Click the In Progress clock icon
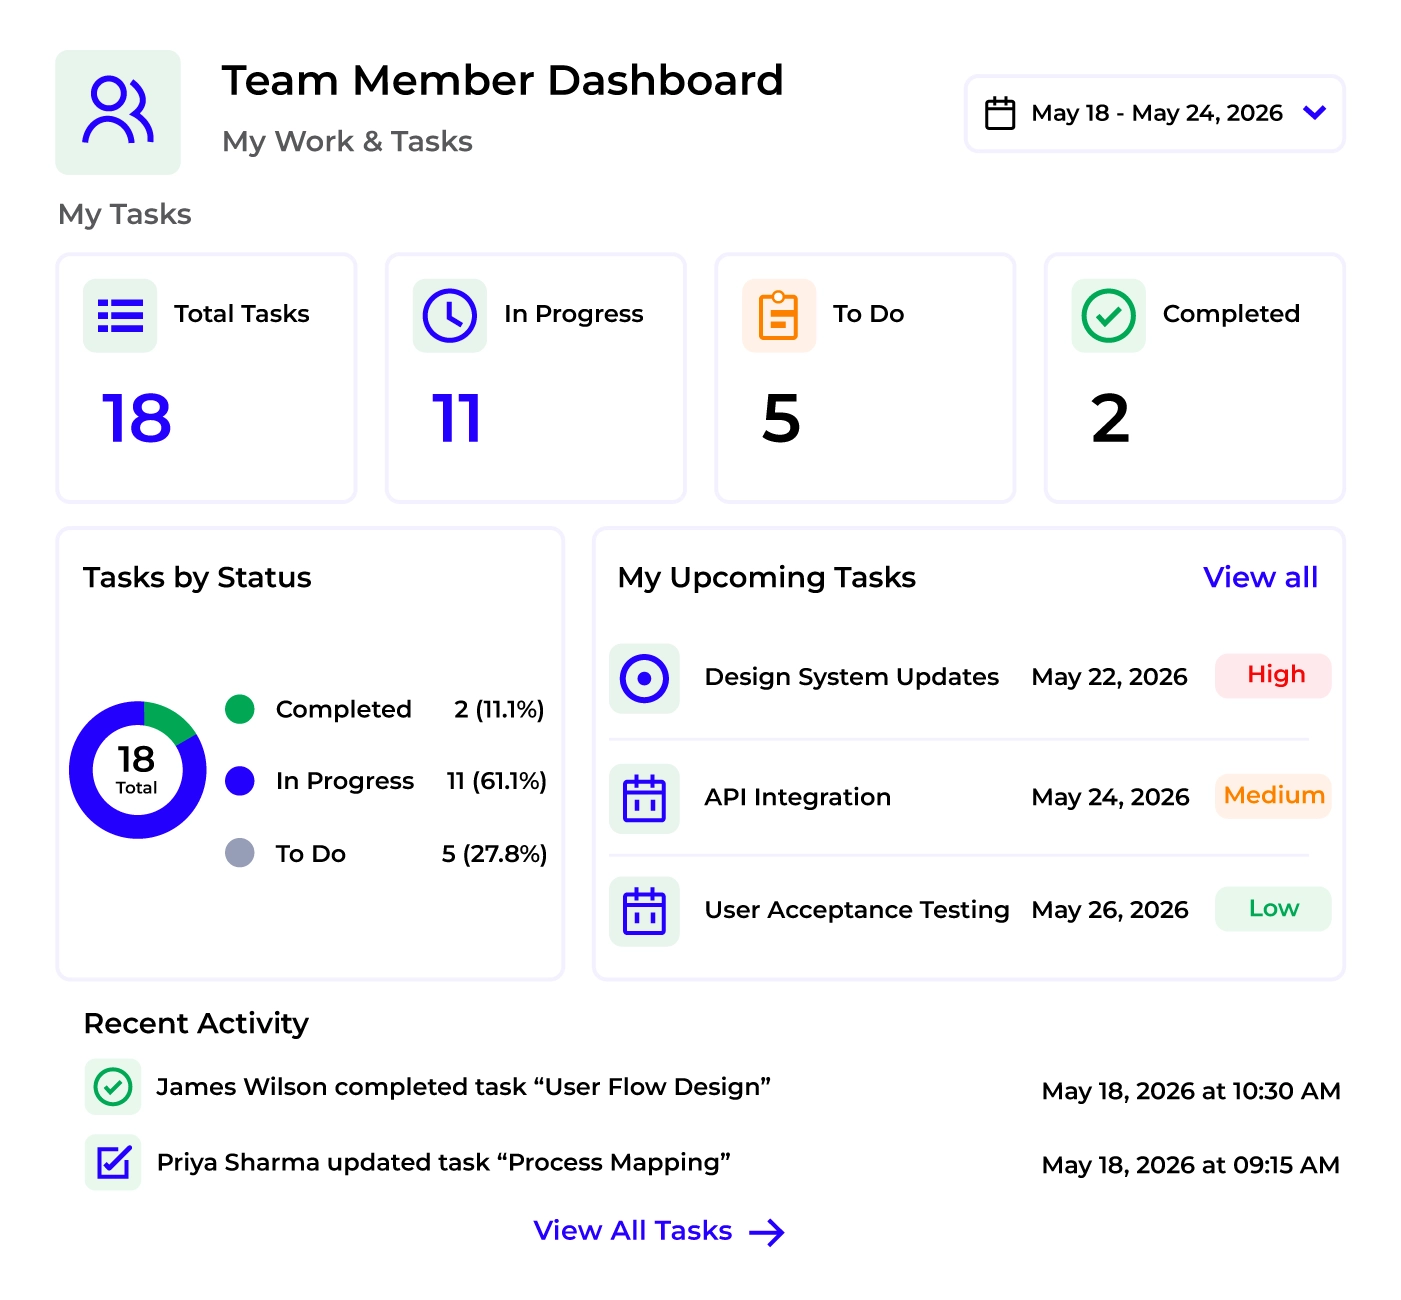This screenshot has width=1401, height=1300. coord(450,315)
